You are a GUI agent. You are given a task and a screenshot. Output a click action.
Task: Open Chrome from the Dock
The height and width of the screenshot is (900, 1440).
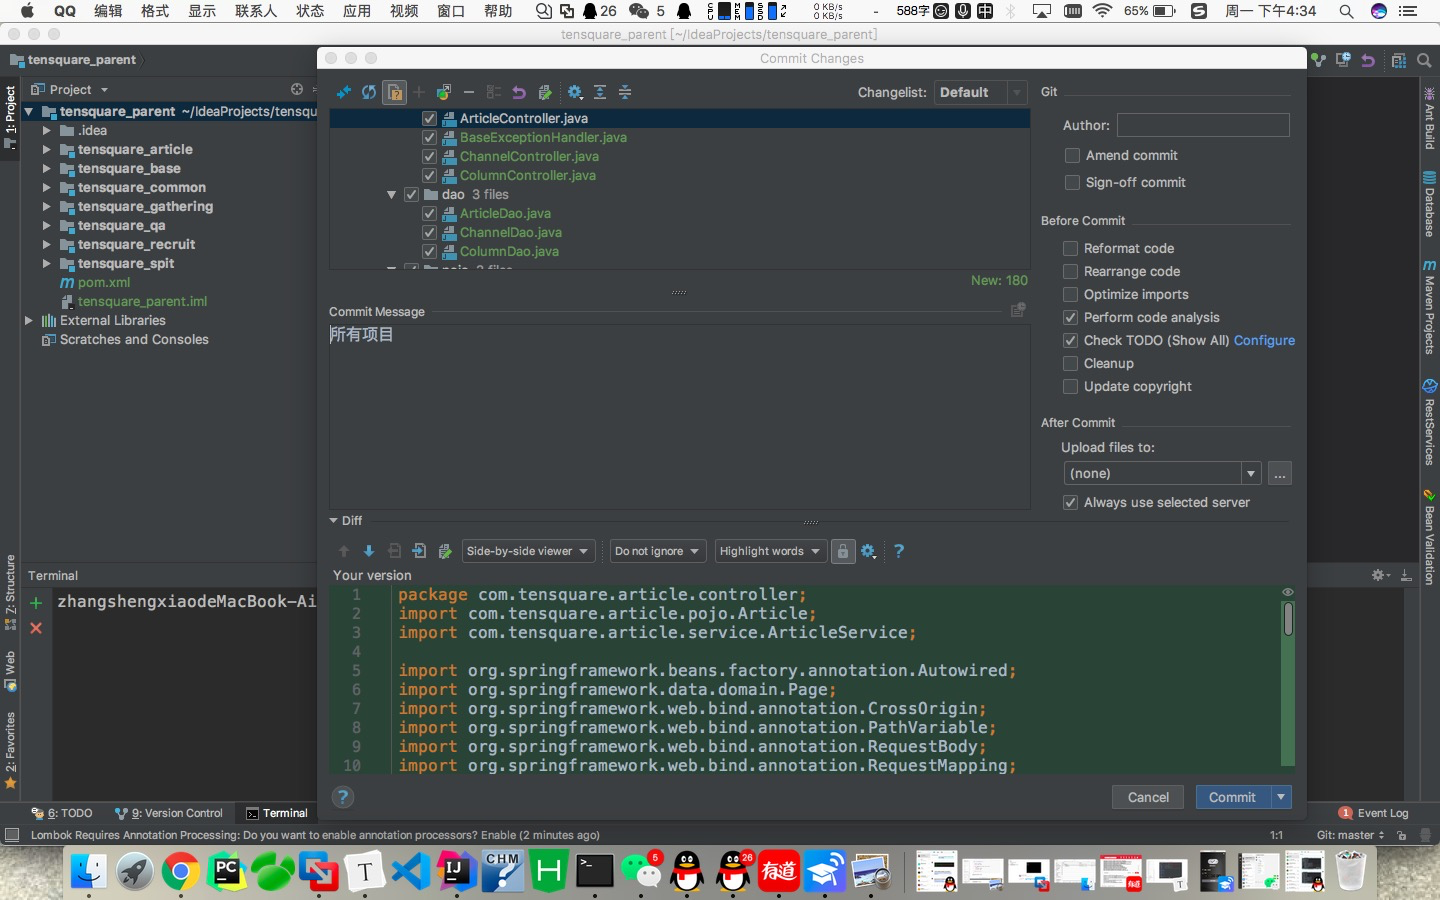pyautogui.click(x=181, y=872)
